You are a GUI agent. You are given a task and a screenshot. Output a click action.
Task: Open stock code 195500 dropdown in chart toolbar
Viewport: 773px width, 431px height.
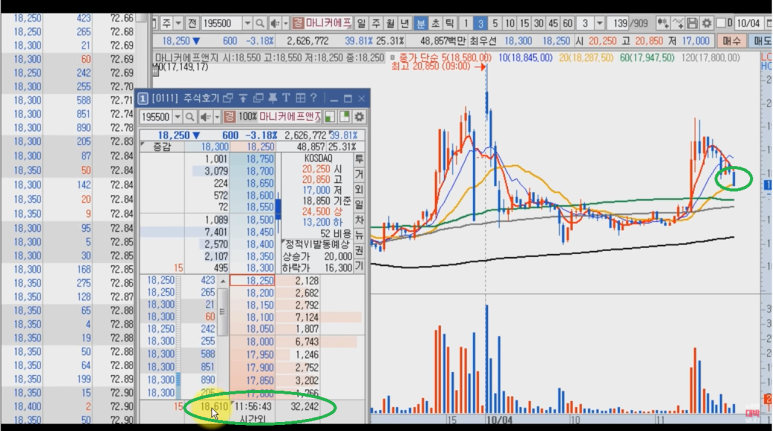[247, 23]
